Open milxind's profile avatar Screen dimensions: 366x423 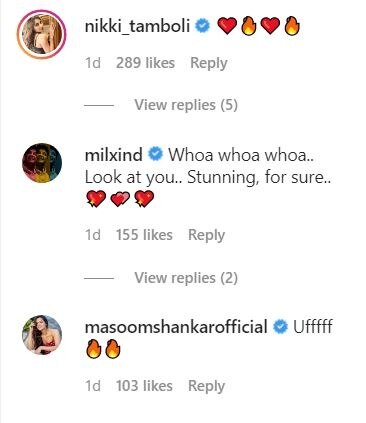coord(42,163)
